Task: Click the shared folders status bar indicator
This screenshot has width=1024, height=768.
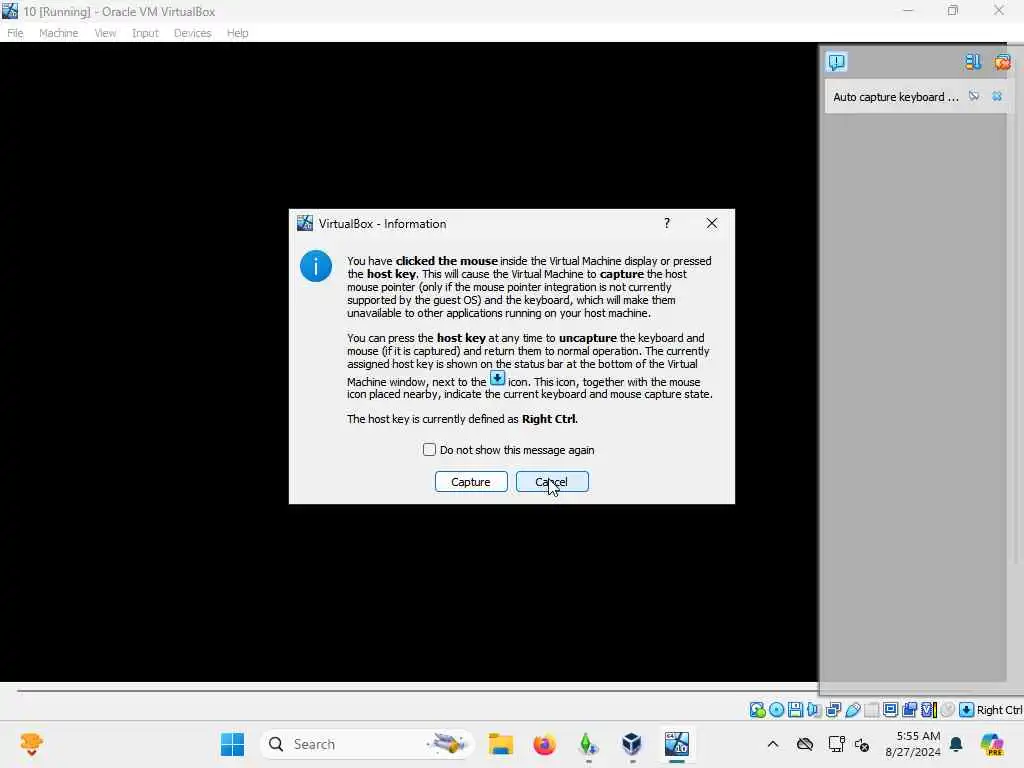Action: point(872,710)
